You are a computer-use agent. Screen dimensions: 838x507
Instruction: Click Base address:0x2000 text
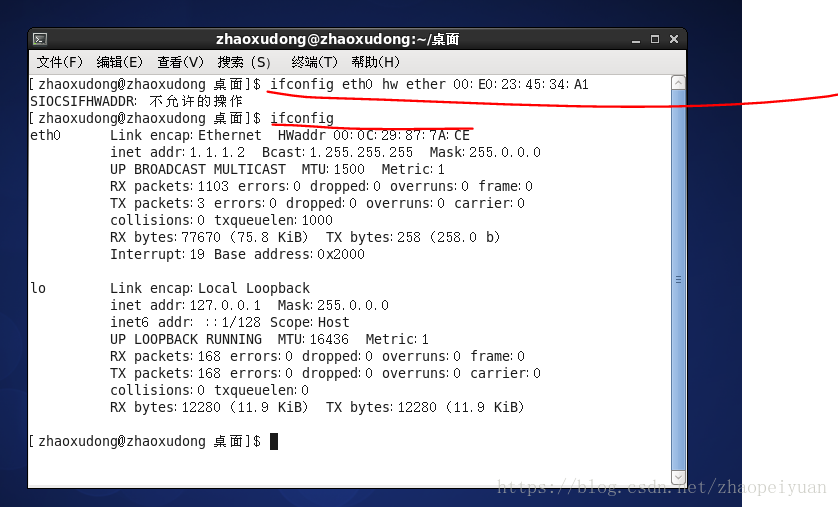[x=289, y=254]
